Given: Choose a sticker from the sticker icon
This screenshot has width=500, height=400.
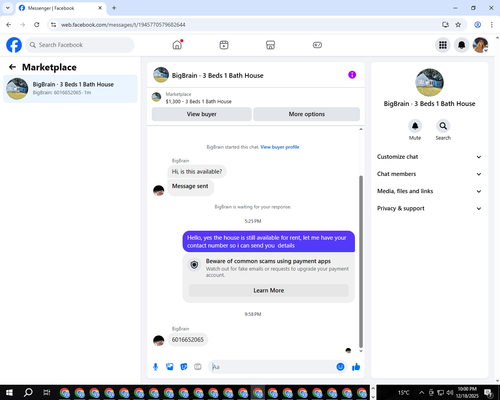Looking at the screenshot, I should (184, 367).
